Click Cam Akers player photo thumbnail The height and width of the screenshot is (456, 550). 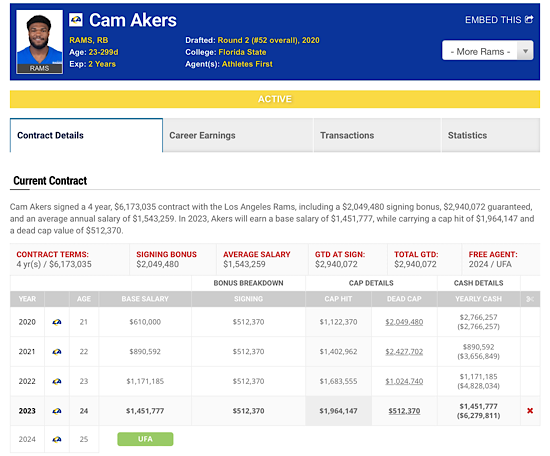point(40,42)
